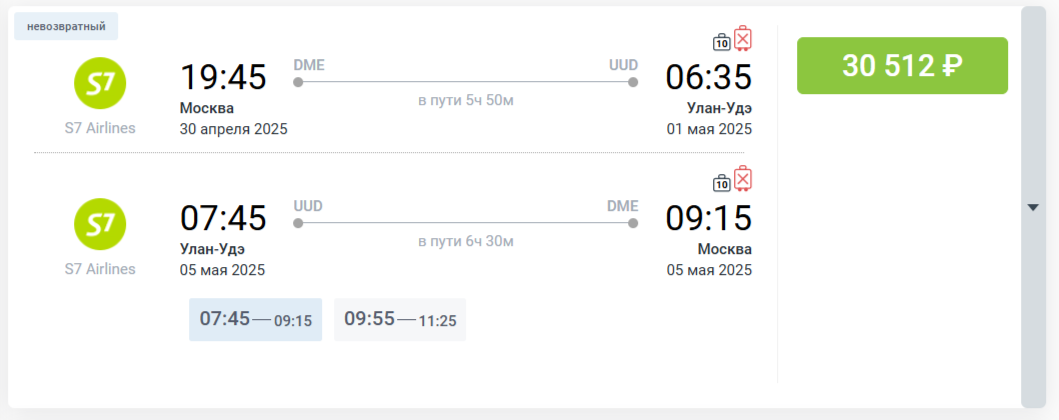Click the невозвратный fare tag
The width and height of the screenshot is (1059, 420).
click(x=66, y=27)
